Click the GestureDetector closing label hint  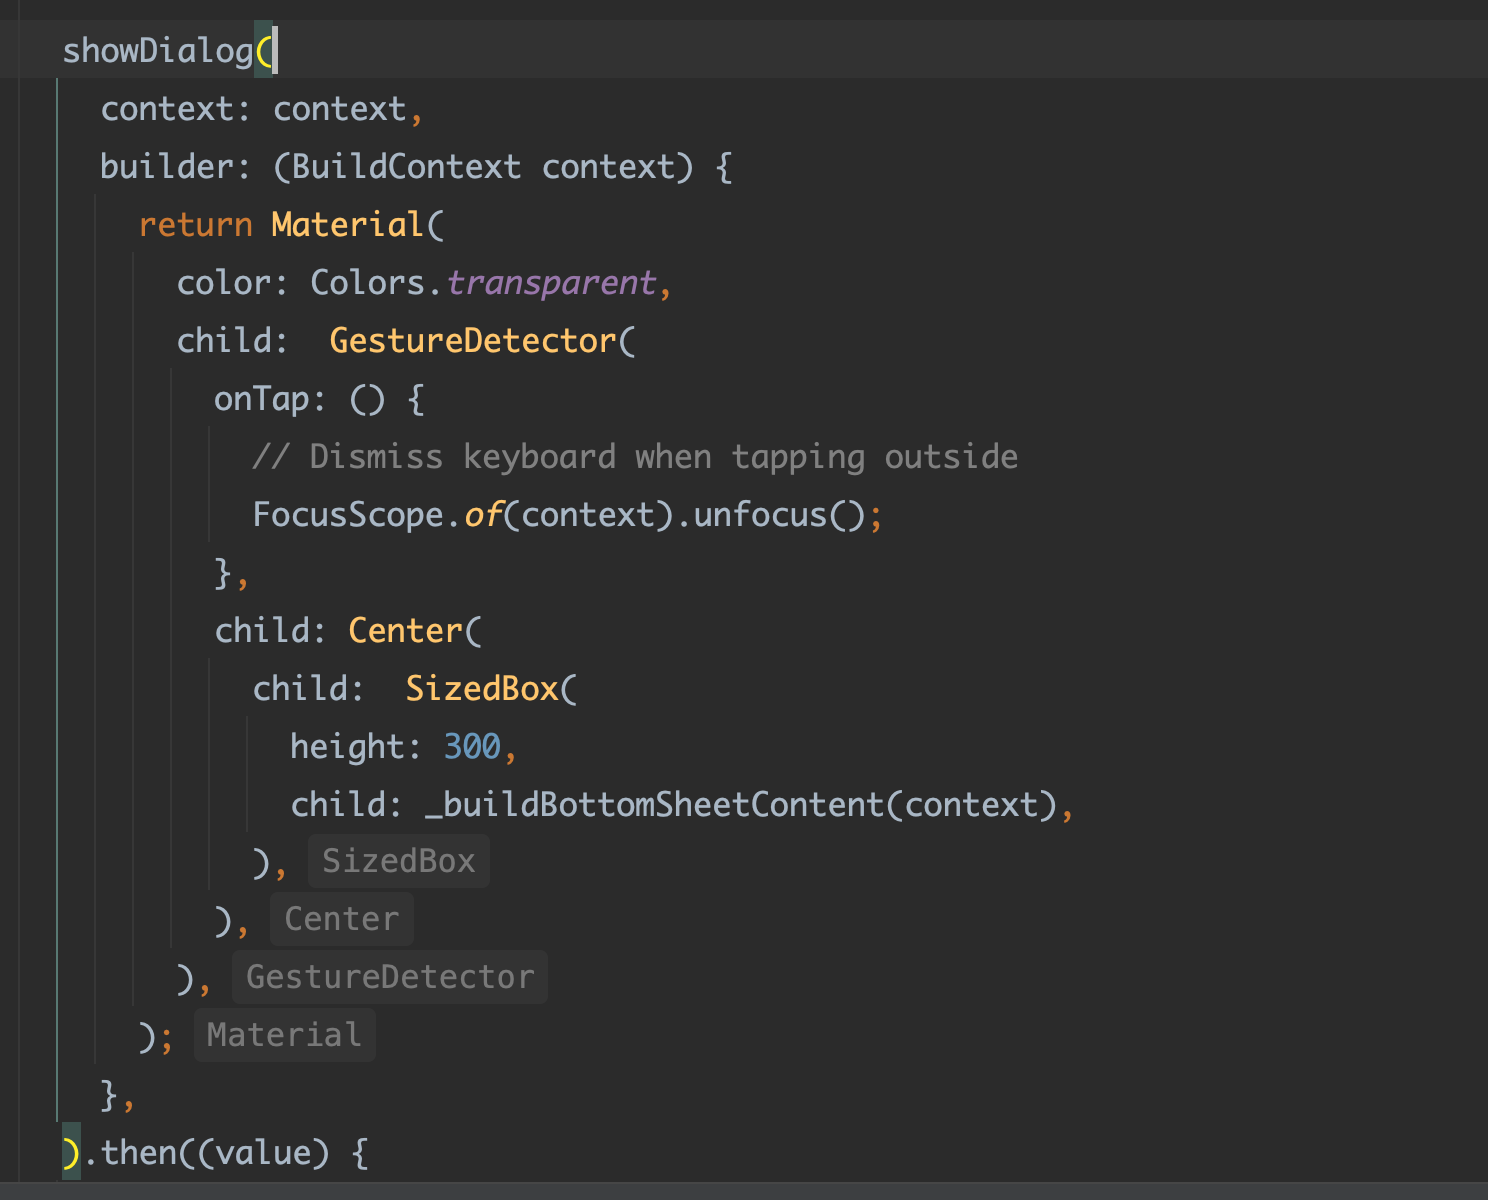coord(389,977)
